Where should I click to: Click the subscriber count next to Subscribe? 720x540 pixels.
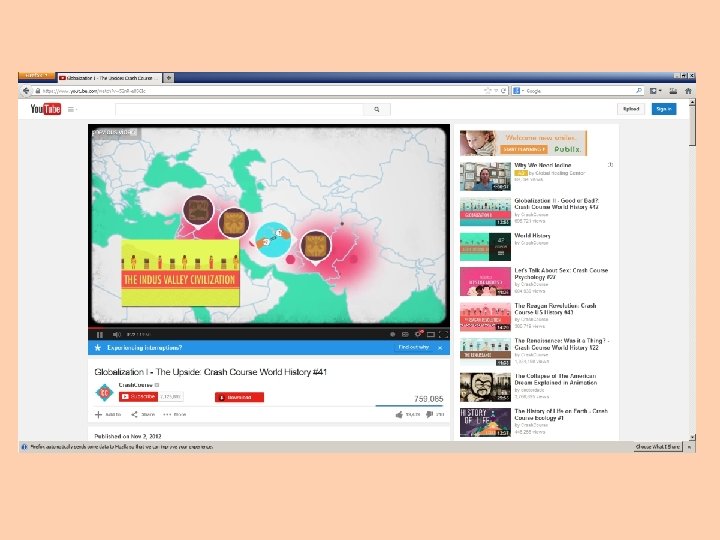(171, 397)
